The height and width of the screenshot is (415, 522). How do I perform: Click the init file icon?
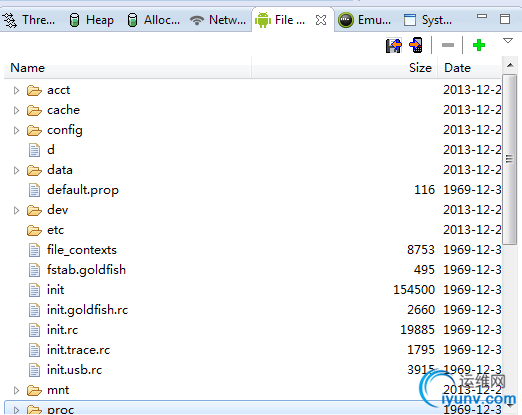click(x=34, y=290)
